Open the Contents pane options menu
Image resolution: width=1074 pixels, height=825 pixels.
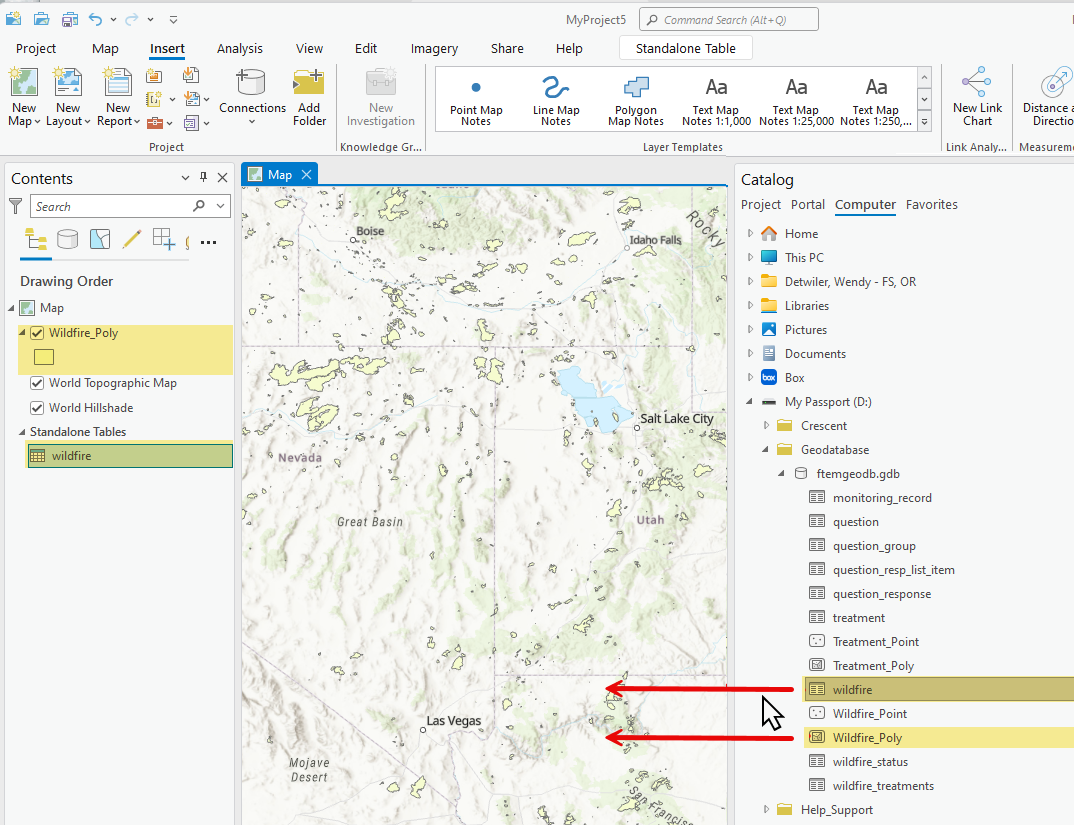[x=185, y=177]
